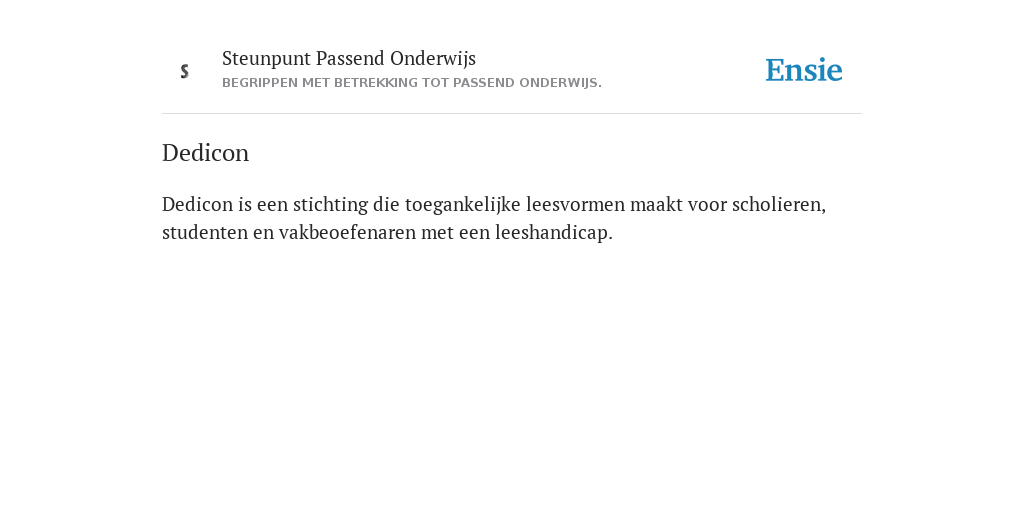1024x512 pixels.
Task: Click the word 'BEGRIPPEN' in the subtitle
Action: (x=260, y=83)
